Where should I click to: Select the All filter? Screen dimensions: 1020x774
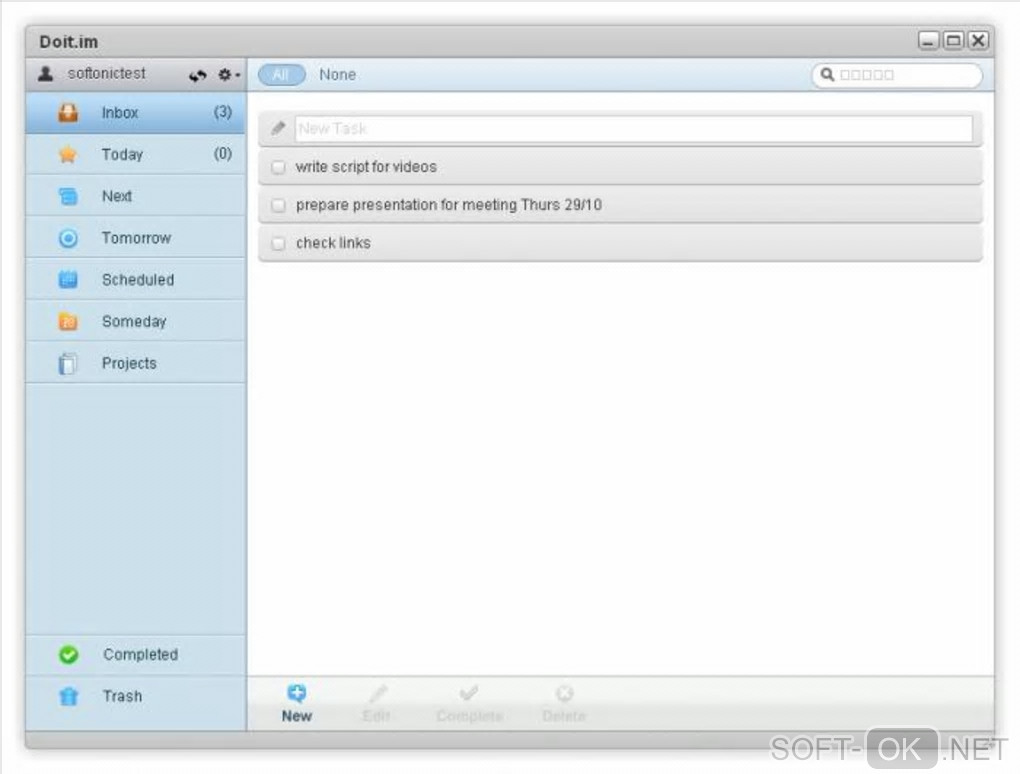click(x=281, y=75)
